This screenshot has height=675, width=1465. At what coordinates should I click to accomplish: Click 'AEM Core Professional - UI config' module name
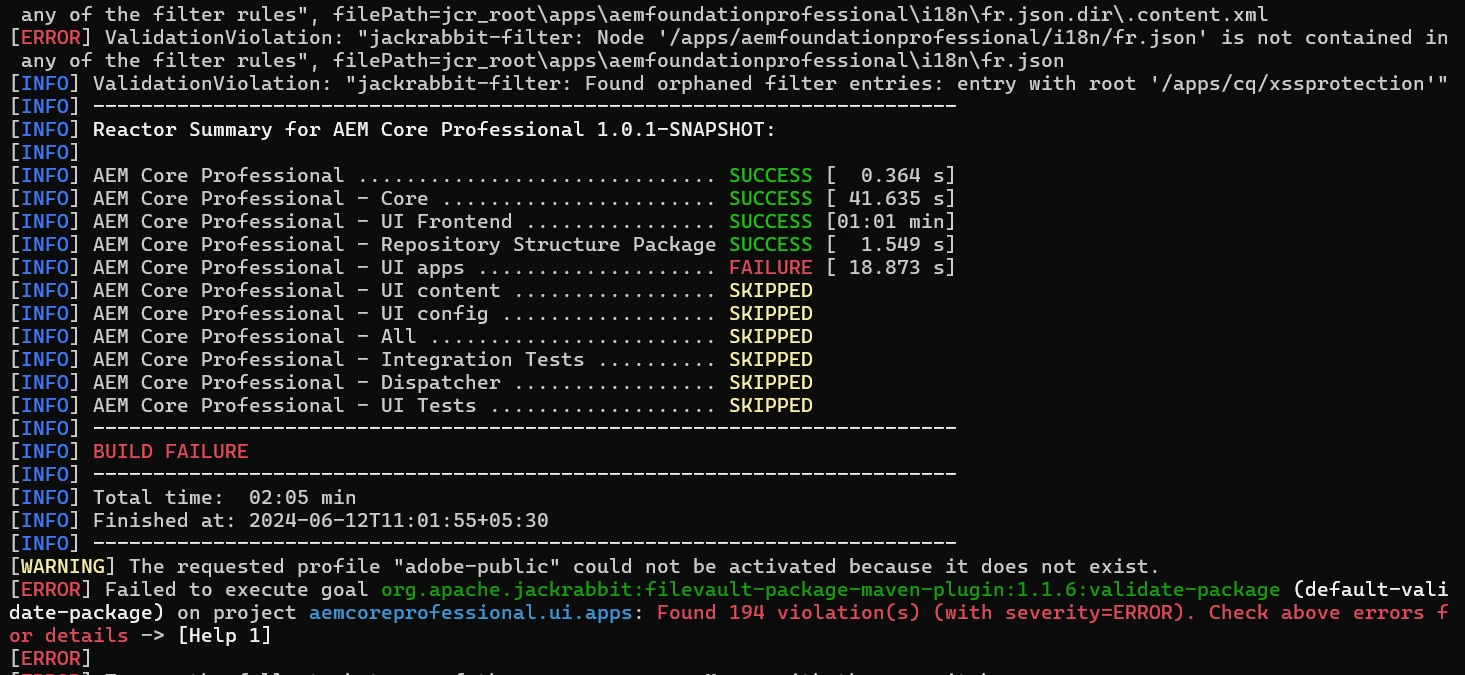tap(290, 314)
